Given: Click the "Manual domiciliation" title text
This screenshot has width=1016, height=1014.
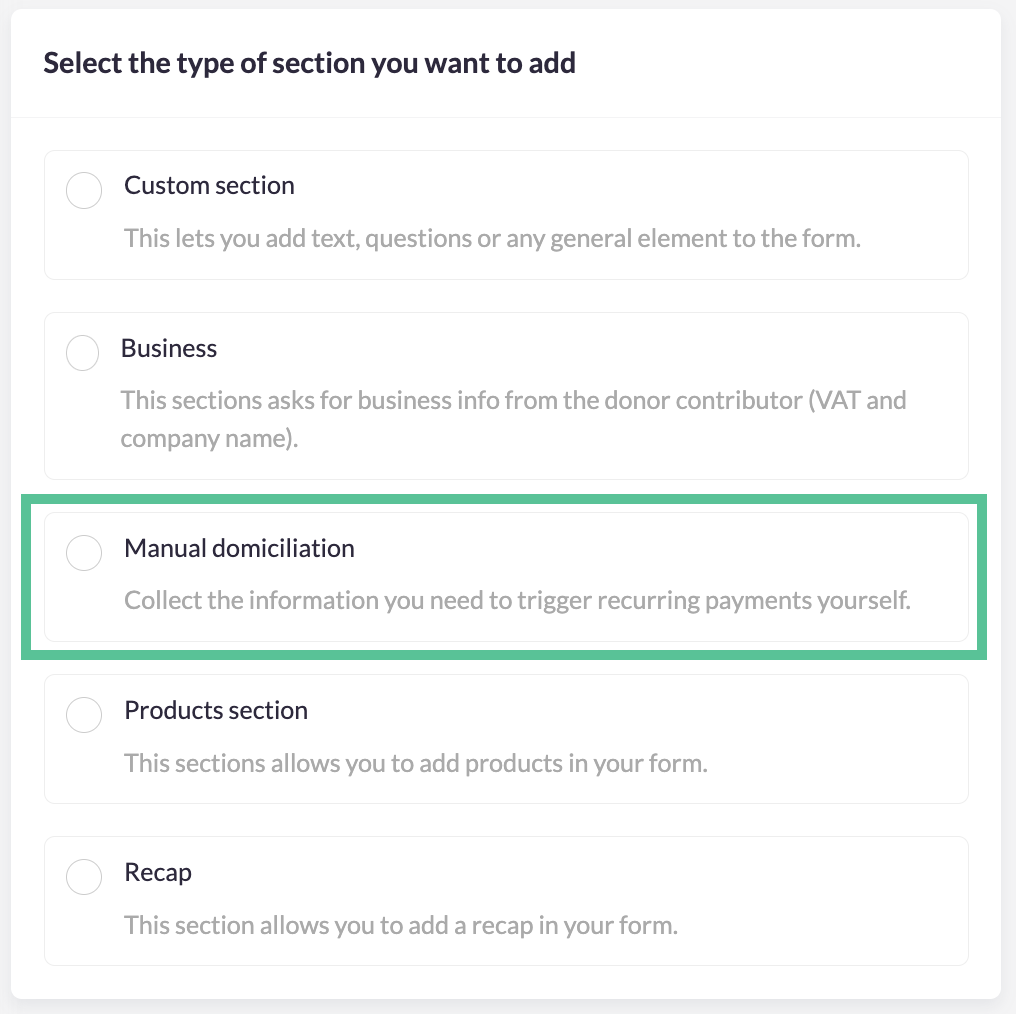Looking at the screenshot, I should pos(239,548).
